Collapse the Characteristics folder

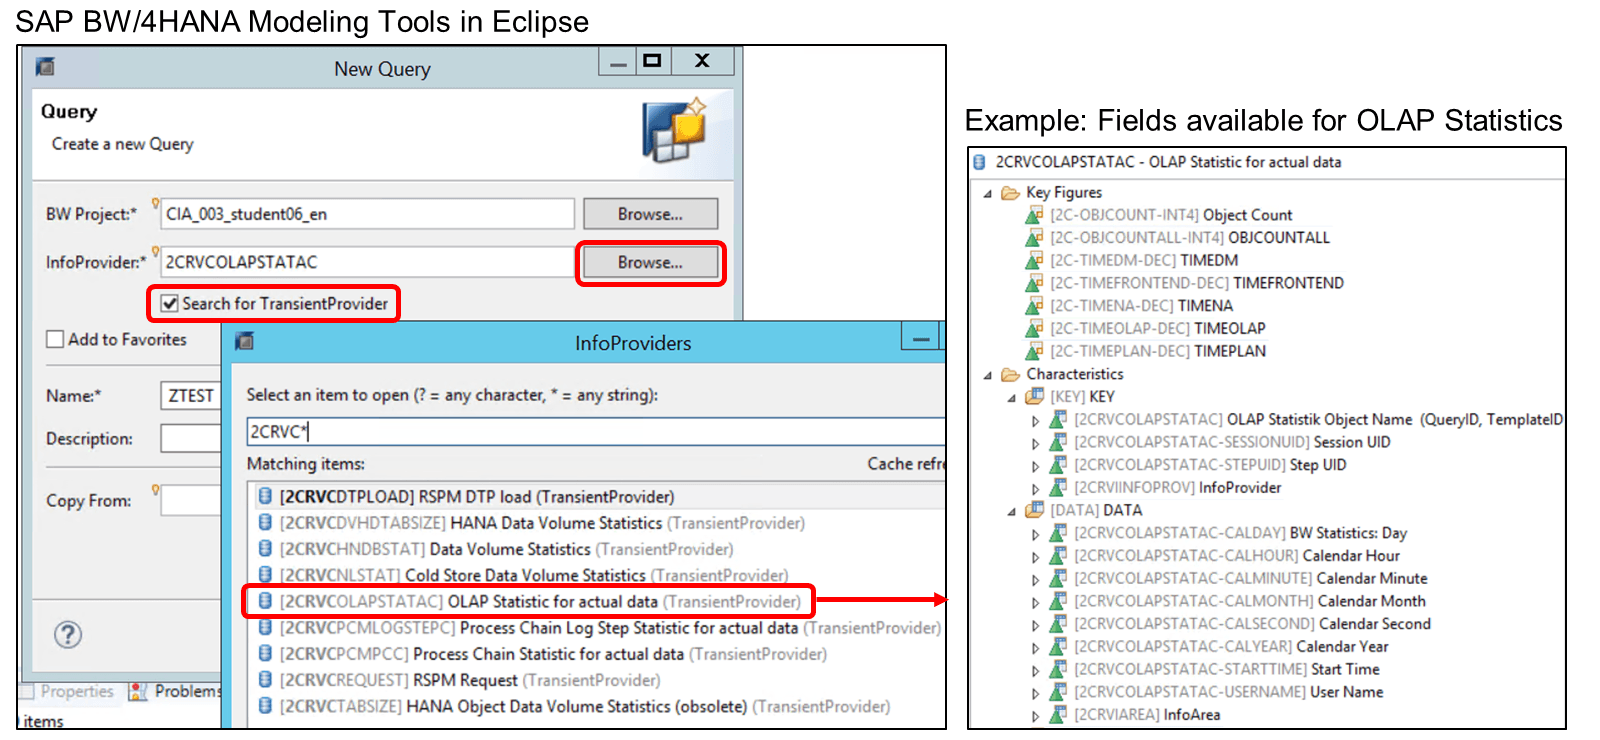tap(988, 375)
